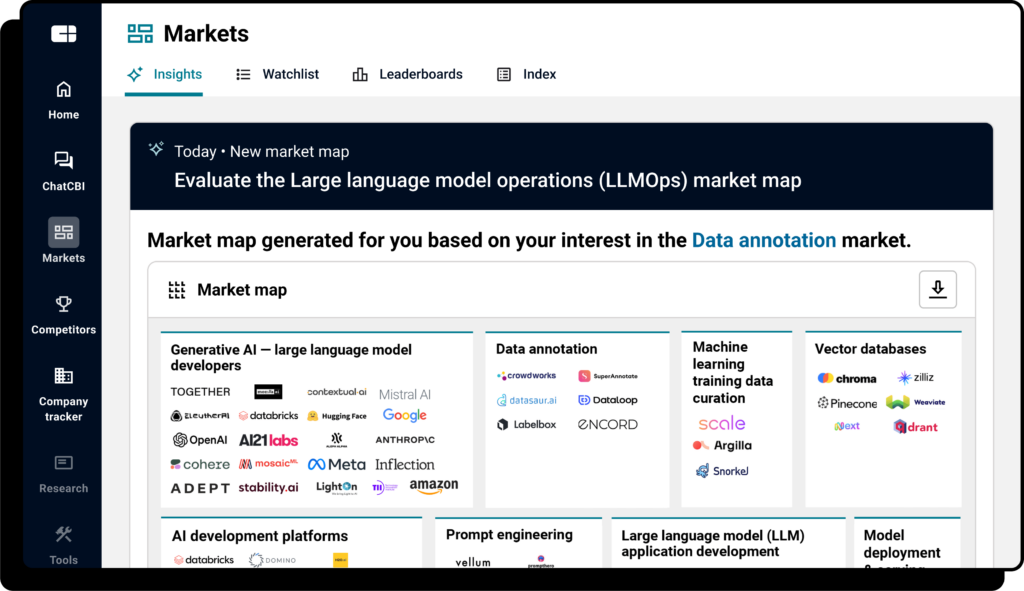Image resolution: width=1024 pixels, height=591 pixels.
Task: Click the Dataloop logo
Action: pos(608,400)
